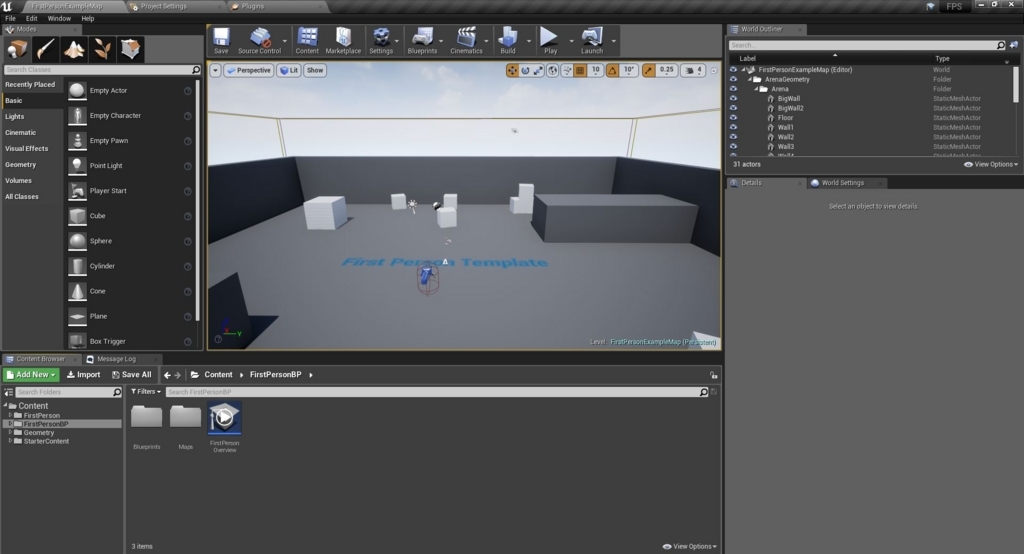Open the Content toolbar icon
Screen dimensions: 1024x554
coord(307,41)
